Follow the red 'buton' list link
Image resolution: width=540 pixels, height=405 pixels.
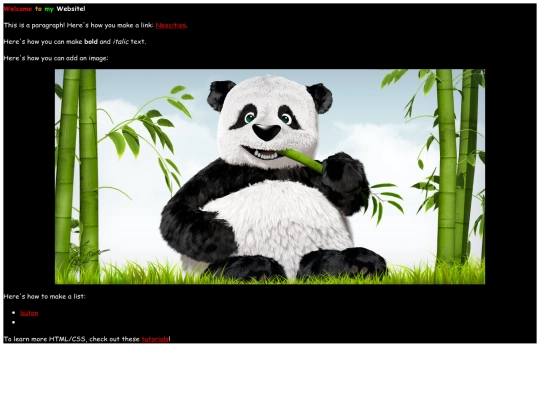29,313
